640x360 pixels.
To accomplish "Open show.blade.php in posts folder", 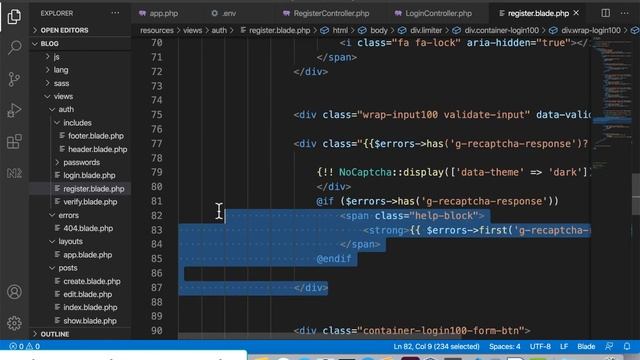I will coord(90,321).
